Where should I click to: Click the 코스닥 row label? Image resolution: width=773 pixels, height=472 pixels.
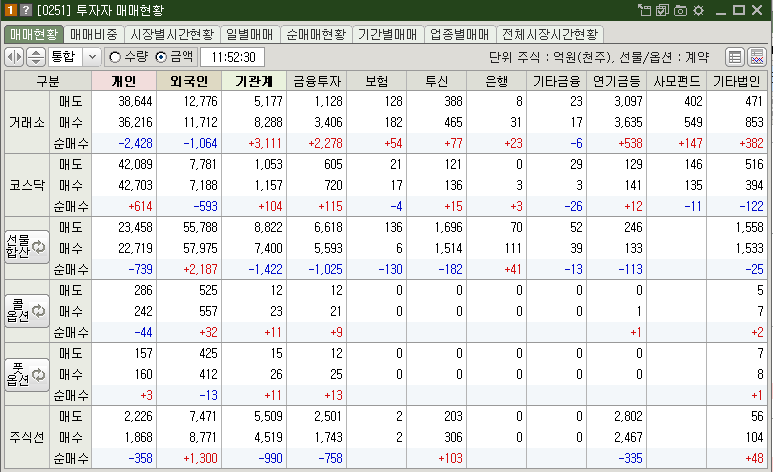coord(27,185)
